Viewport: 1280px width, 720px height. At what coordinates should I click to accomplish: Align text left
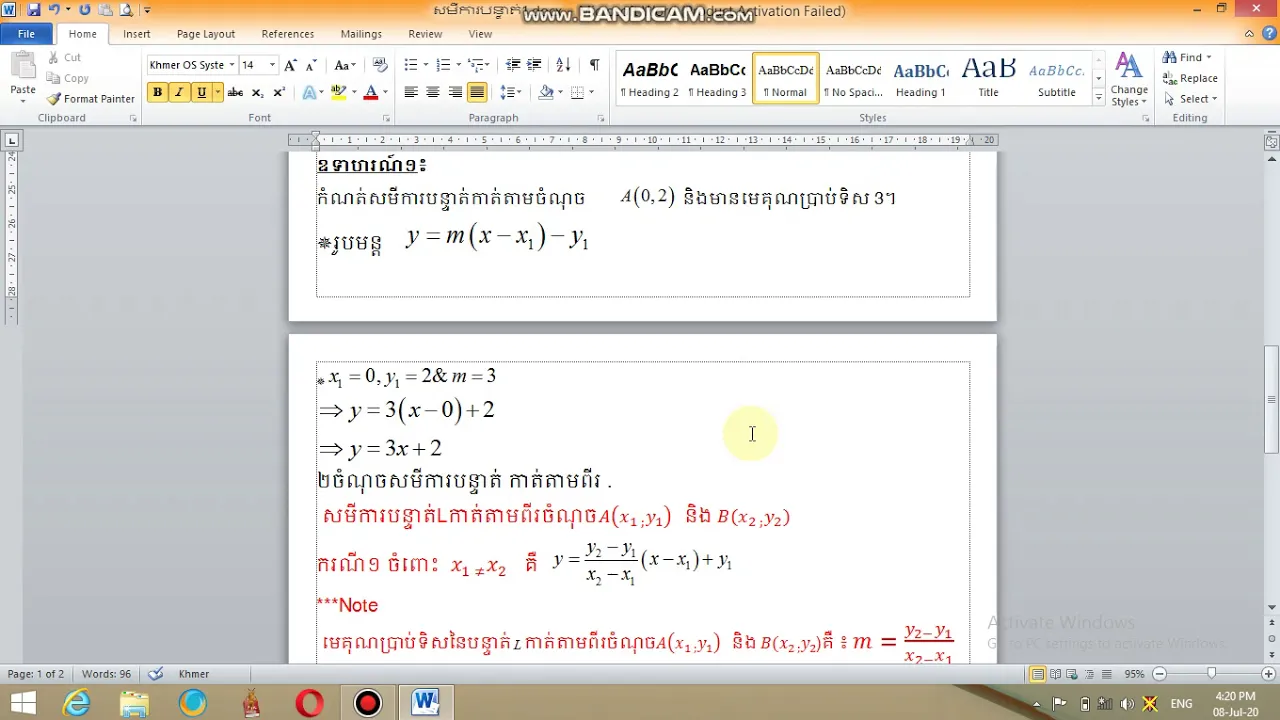411,92
